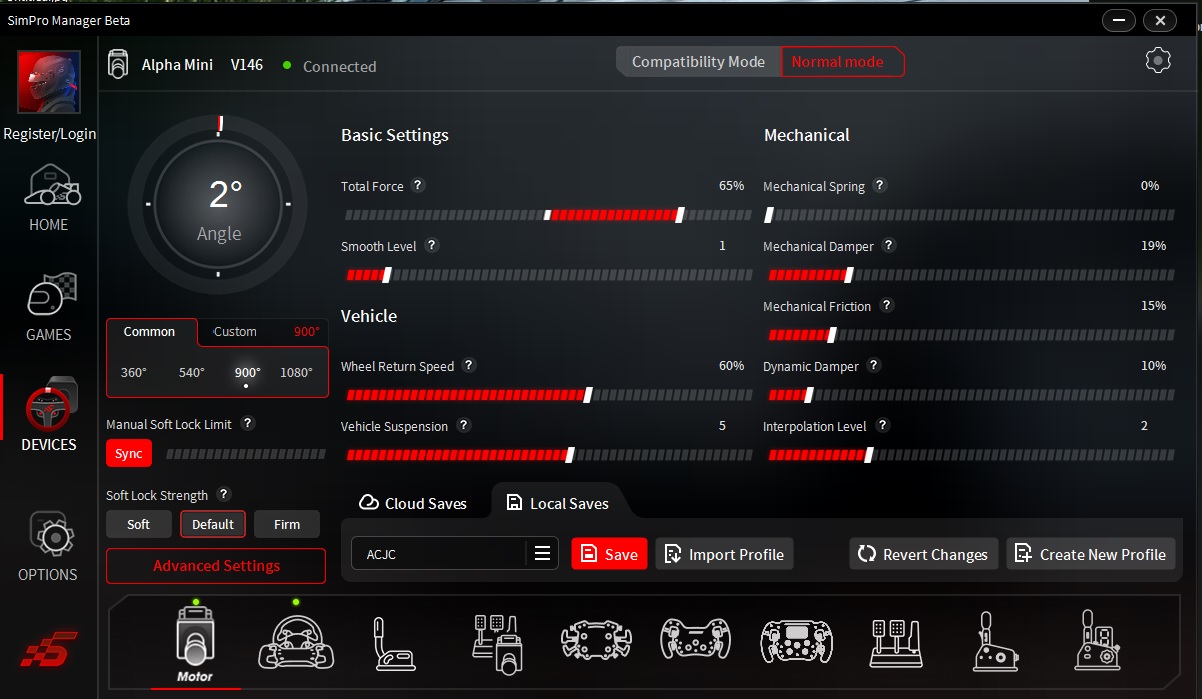
Task: Click Import Profile
Action: click(724, 554)
